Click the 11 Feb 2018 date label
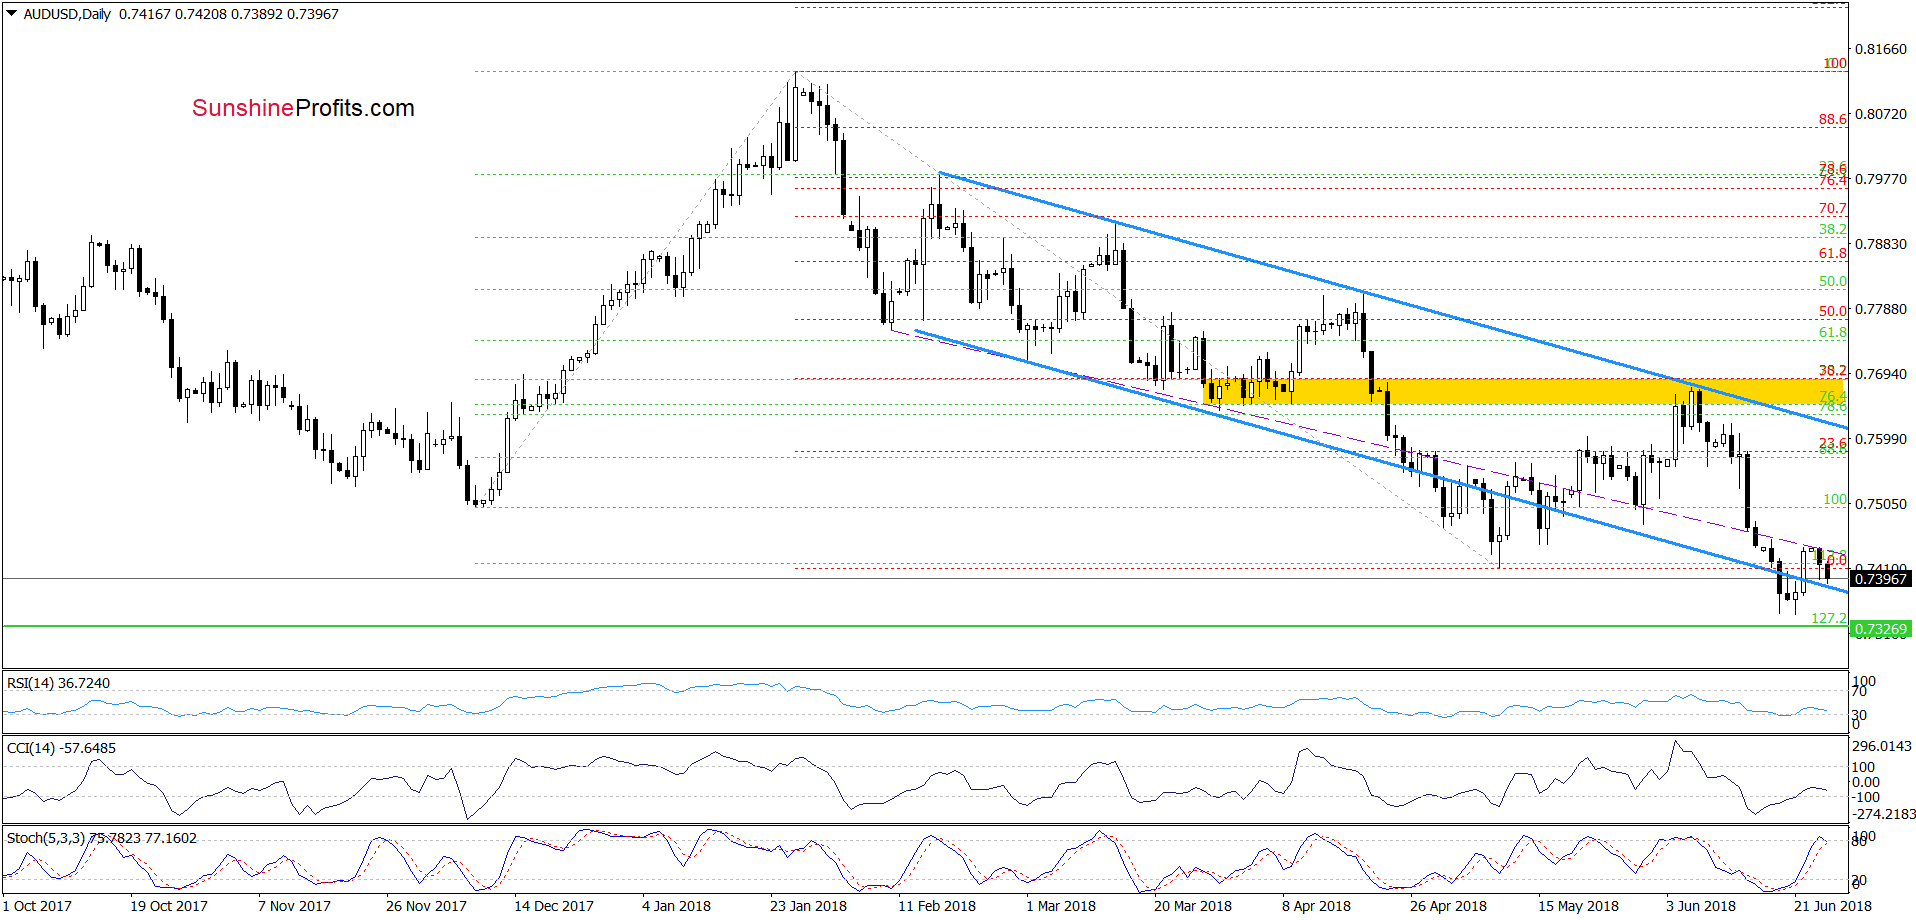This screenshot has height=920, width=1916. pos(937,906)
